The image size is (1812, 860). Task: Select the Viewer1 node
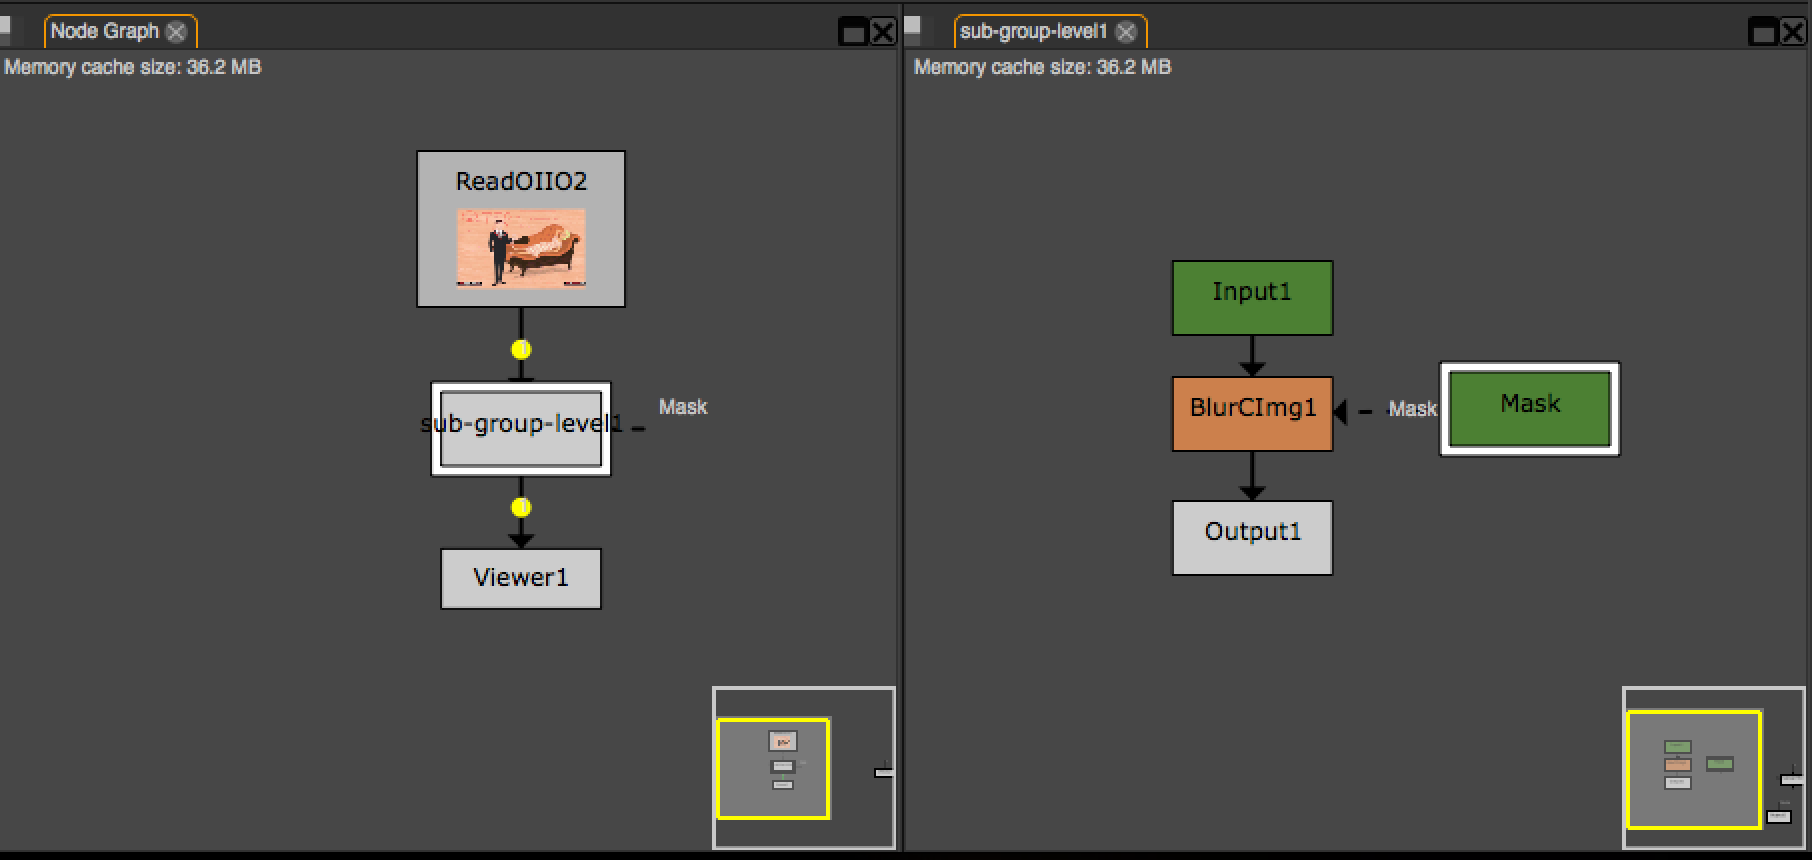pyautogui.click(x=521, y=578)
